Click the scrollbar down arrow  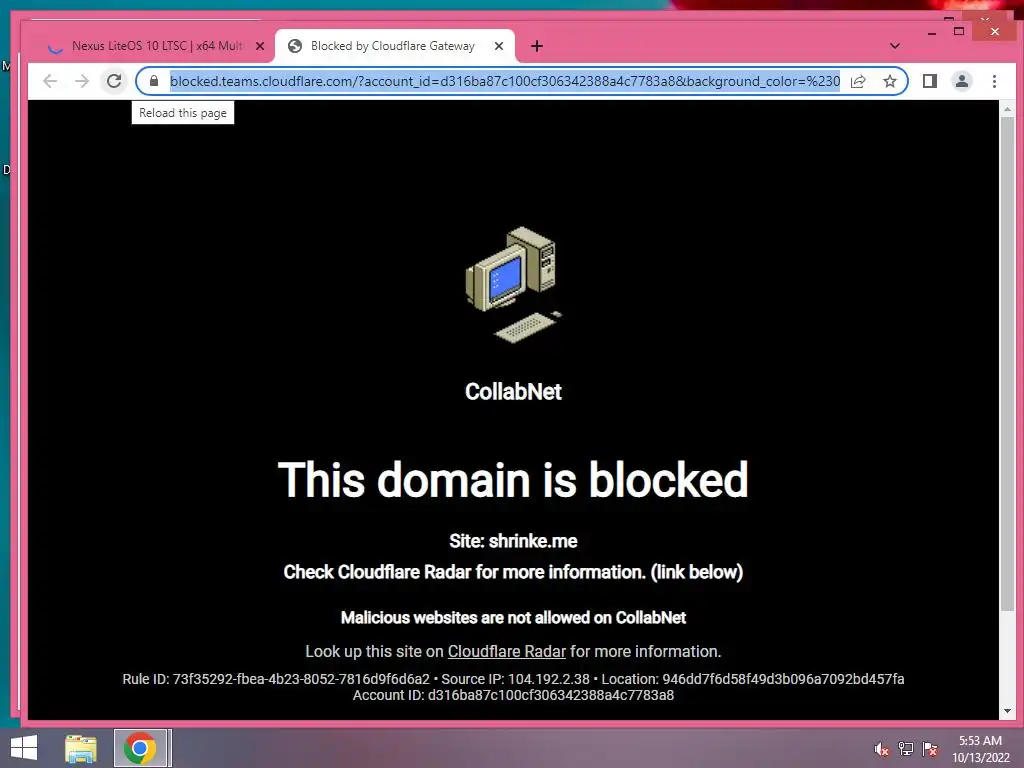[1007, 711]
